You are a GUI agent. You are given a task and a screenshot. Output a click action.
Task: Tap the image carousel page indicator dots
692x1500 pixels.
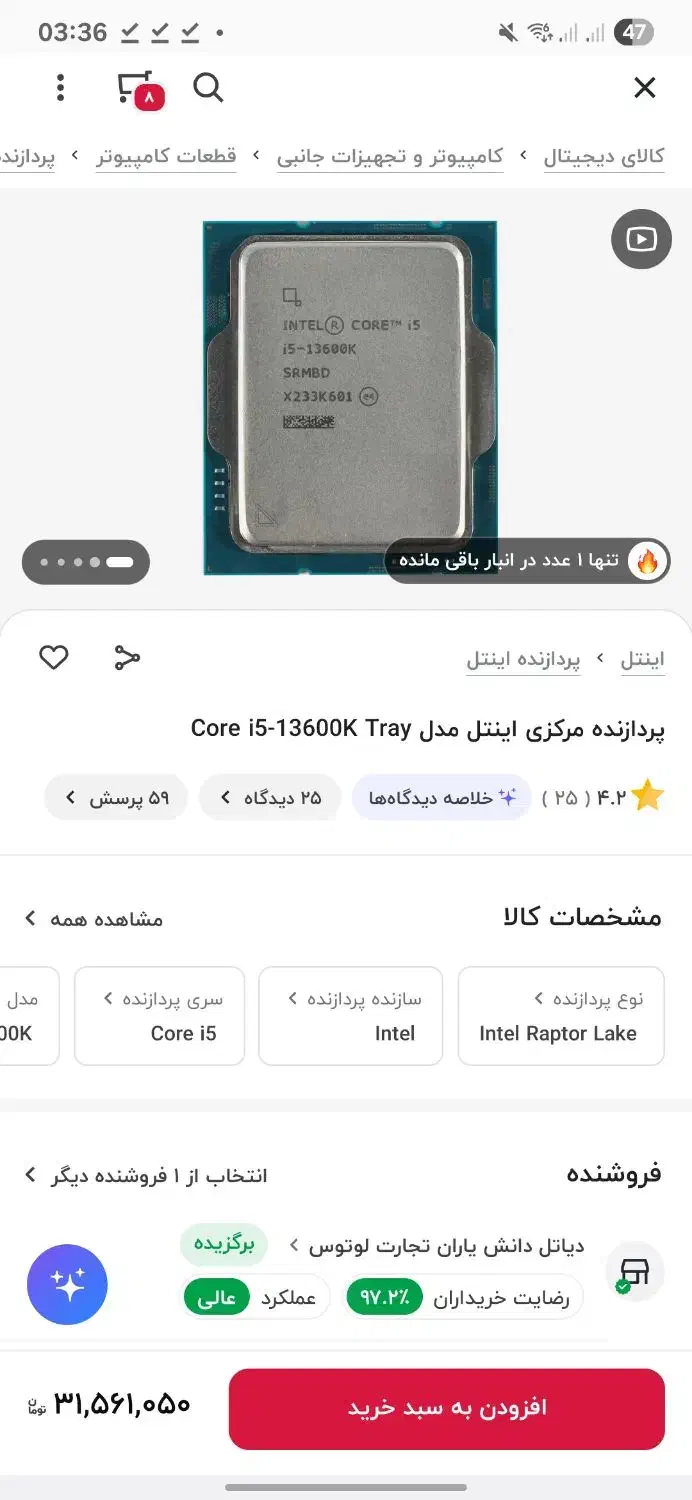(86, 562)
